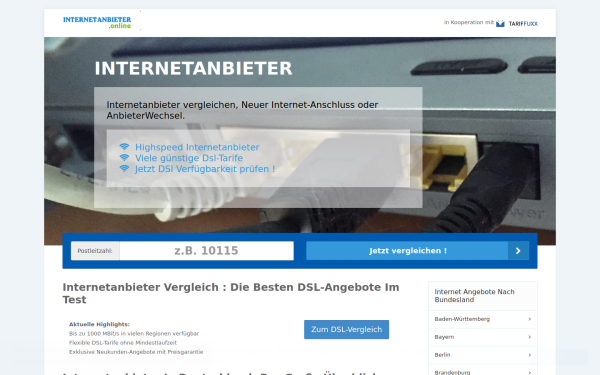This screenshot has width=600, height=375.
Task: Expand the chevron next to Baden-Württemberg
Action: 530,319
